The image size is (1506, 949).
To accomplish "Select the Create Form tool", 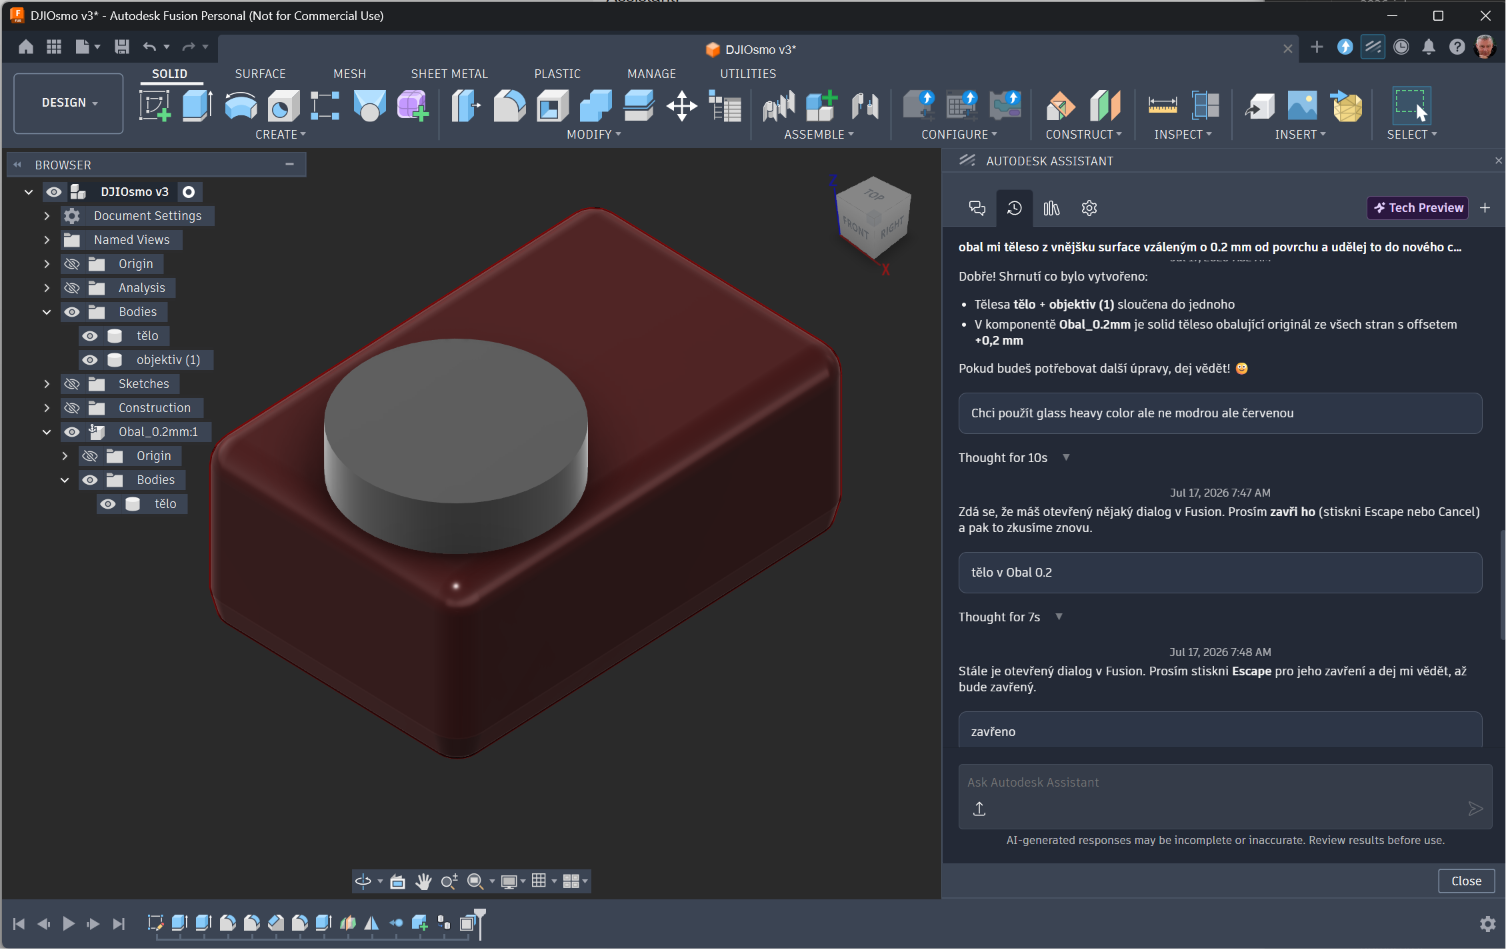I will (x=412, y=105).
